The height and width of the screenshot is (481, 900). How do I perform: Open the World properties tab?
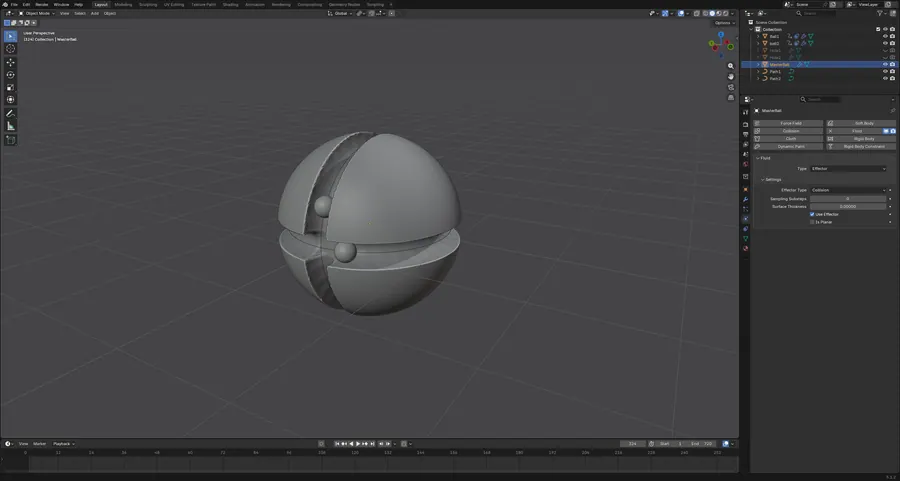click(746, 164)
